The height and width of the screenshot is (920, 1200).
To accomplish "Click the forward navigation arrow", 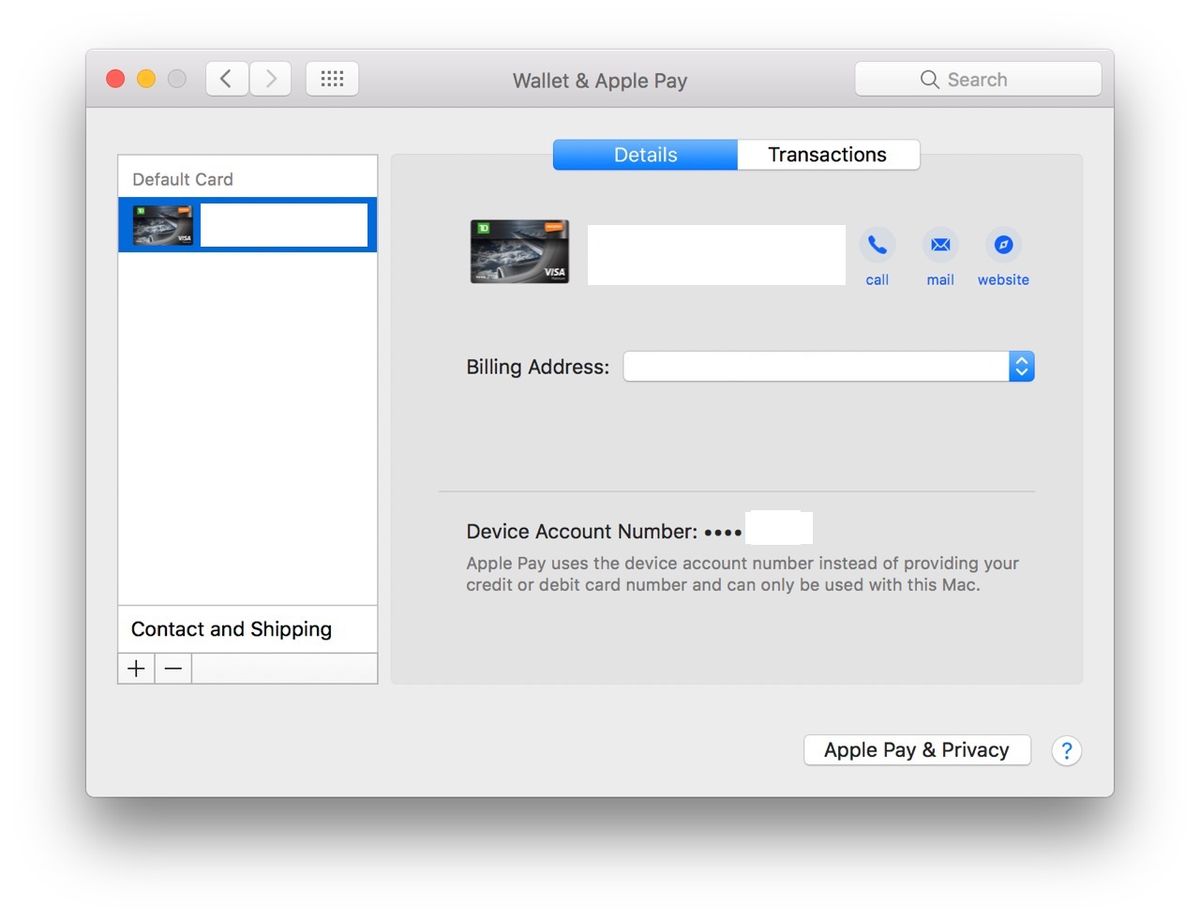I will point(271,78).
